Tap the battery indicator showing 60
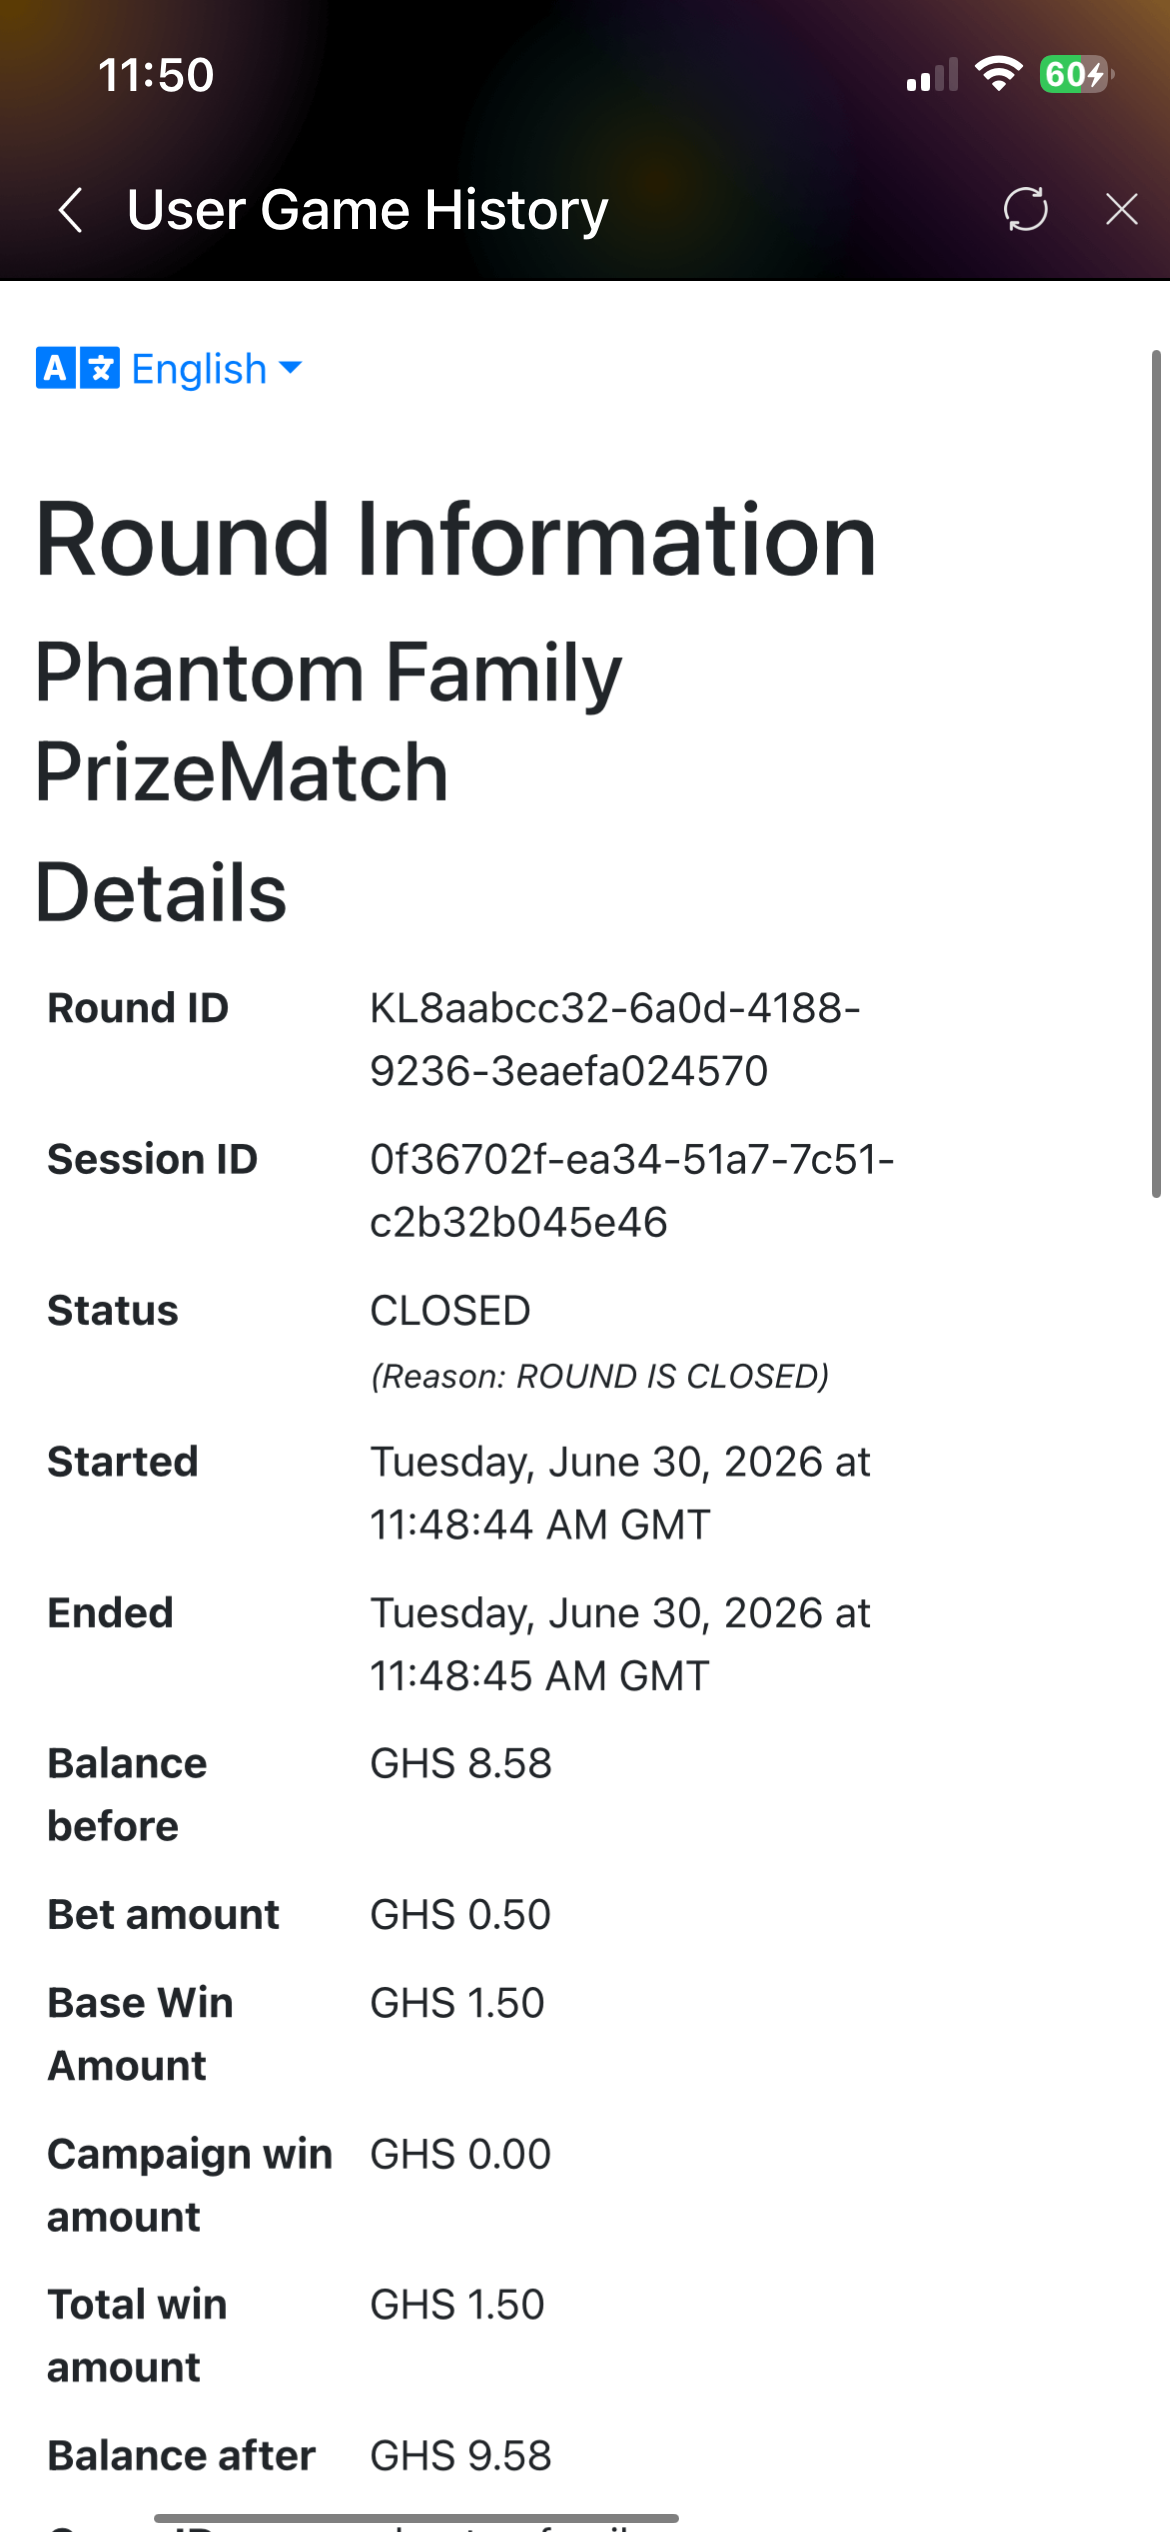Viewport: 1170px width, 2532px height. click(1077, 74)
